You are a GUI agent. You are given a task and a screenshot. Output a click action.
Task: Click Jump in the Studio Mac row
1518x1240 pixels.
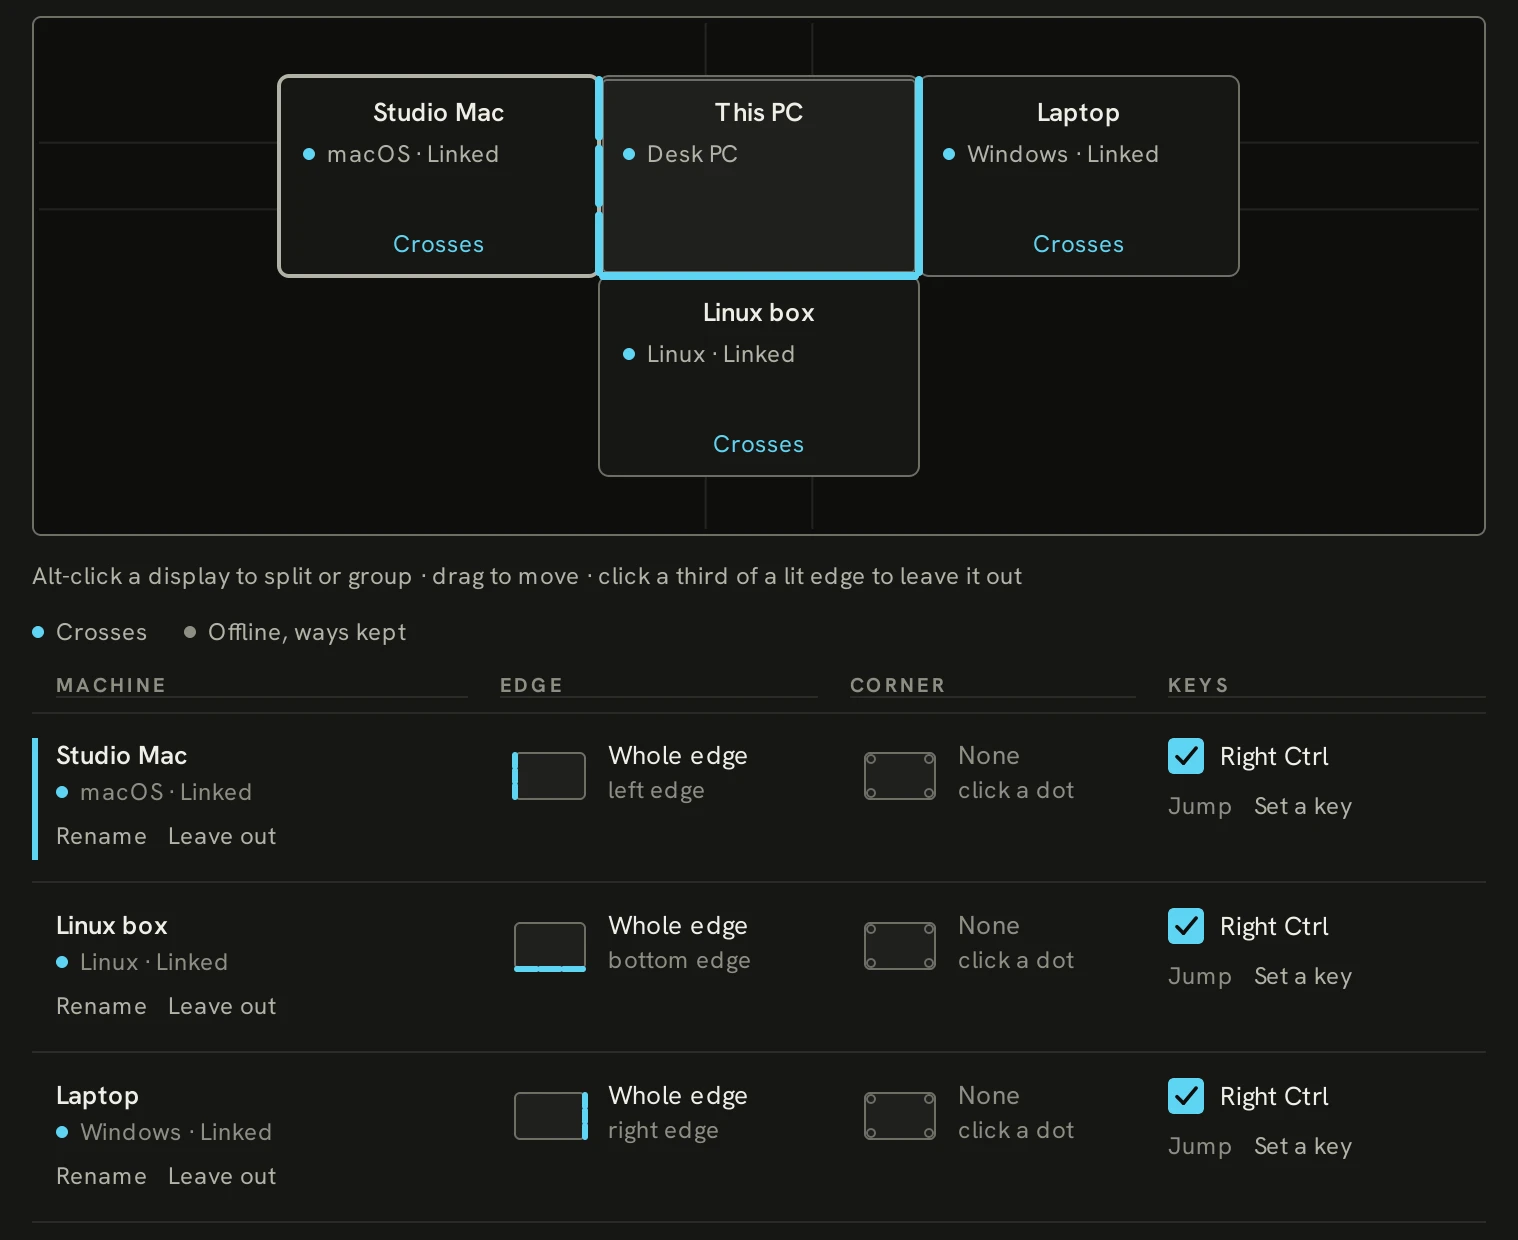(x=1200, y=806)
